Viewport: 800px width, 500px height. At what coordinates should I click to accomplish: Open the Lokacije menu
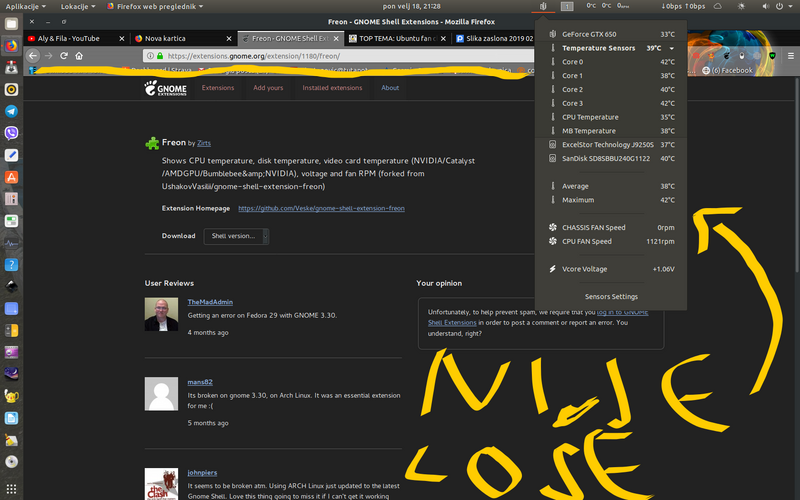point(78,6)
